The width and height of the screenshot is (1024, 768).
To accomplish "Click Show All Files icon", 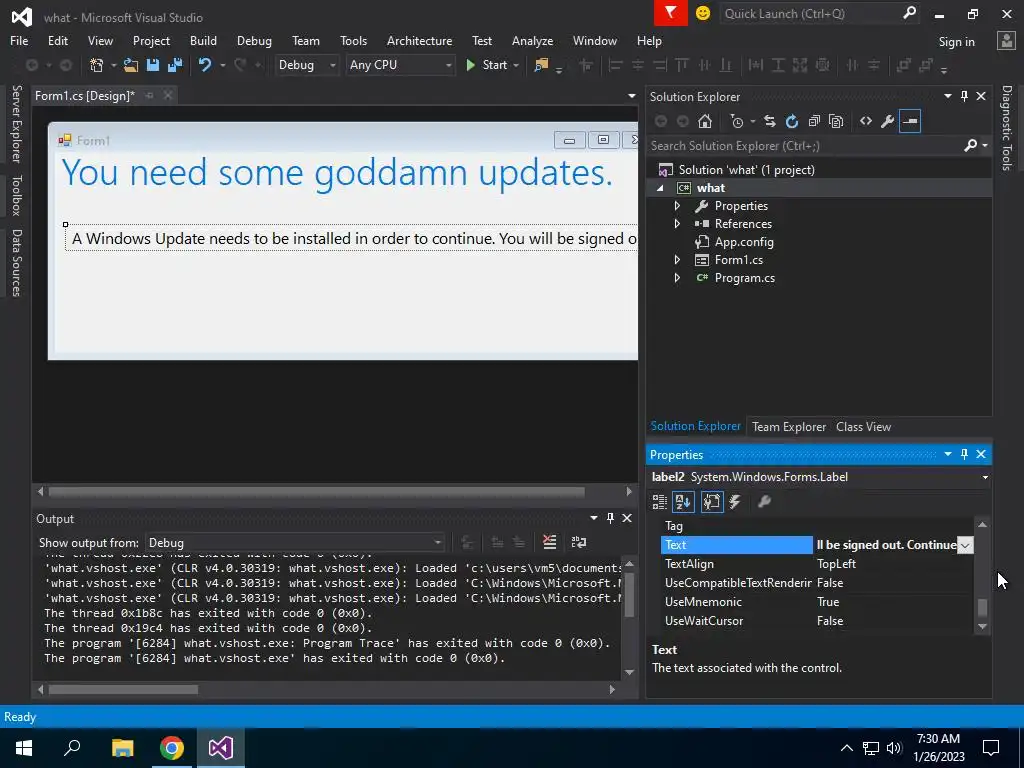I will [x=836, y=121].
